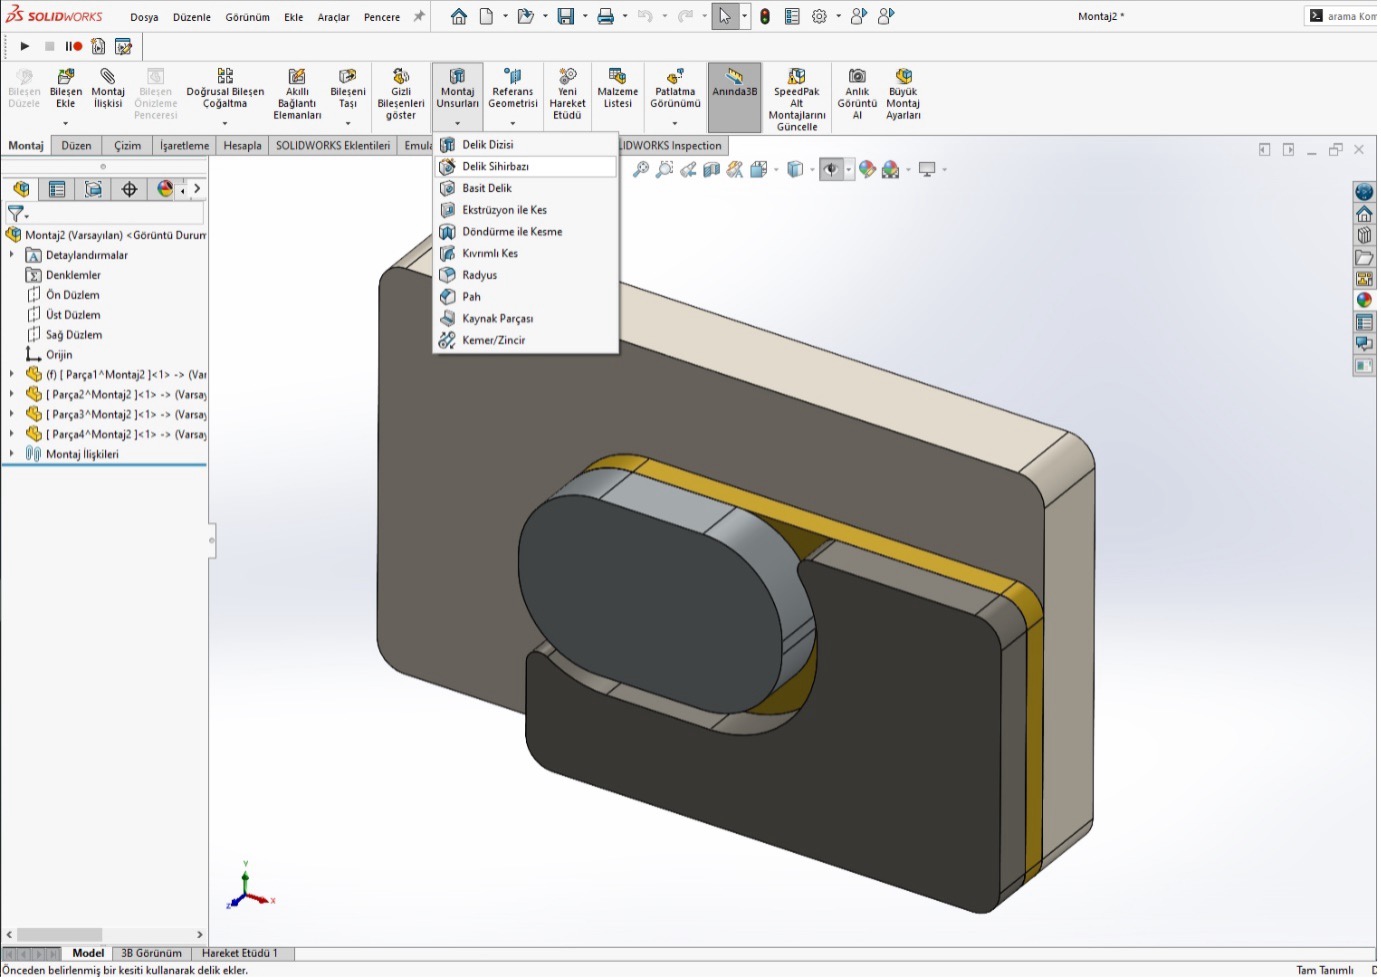This screenshot has width=1381, height=980.
Task: Stop macro recording with the stop button
Action: (x=49, y=46)
